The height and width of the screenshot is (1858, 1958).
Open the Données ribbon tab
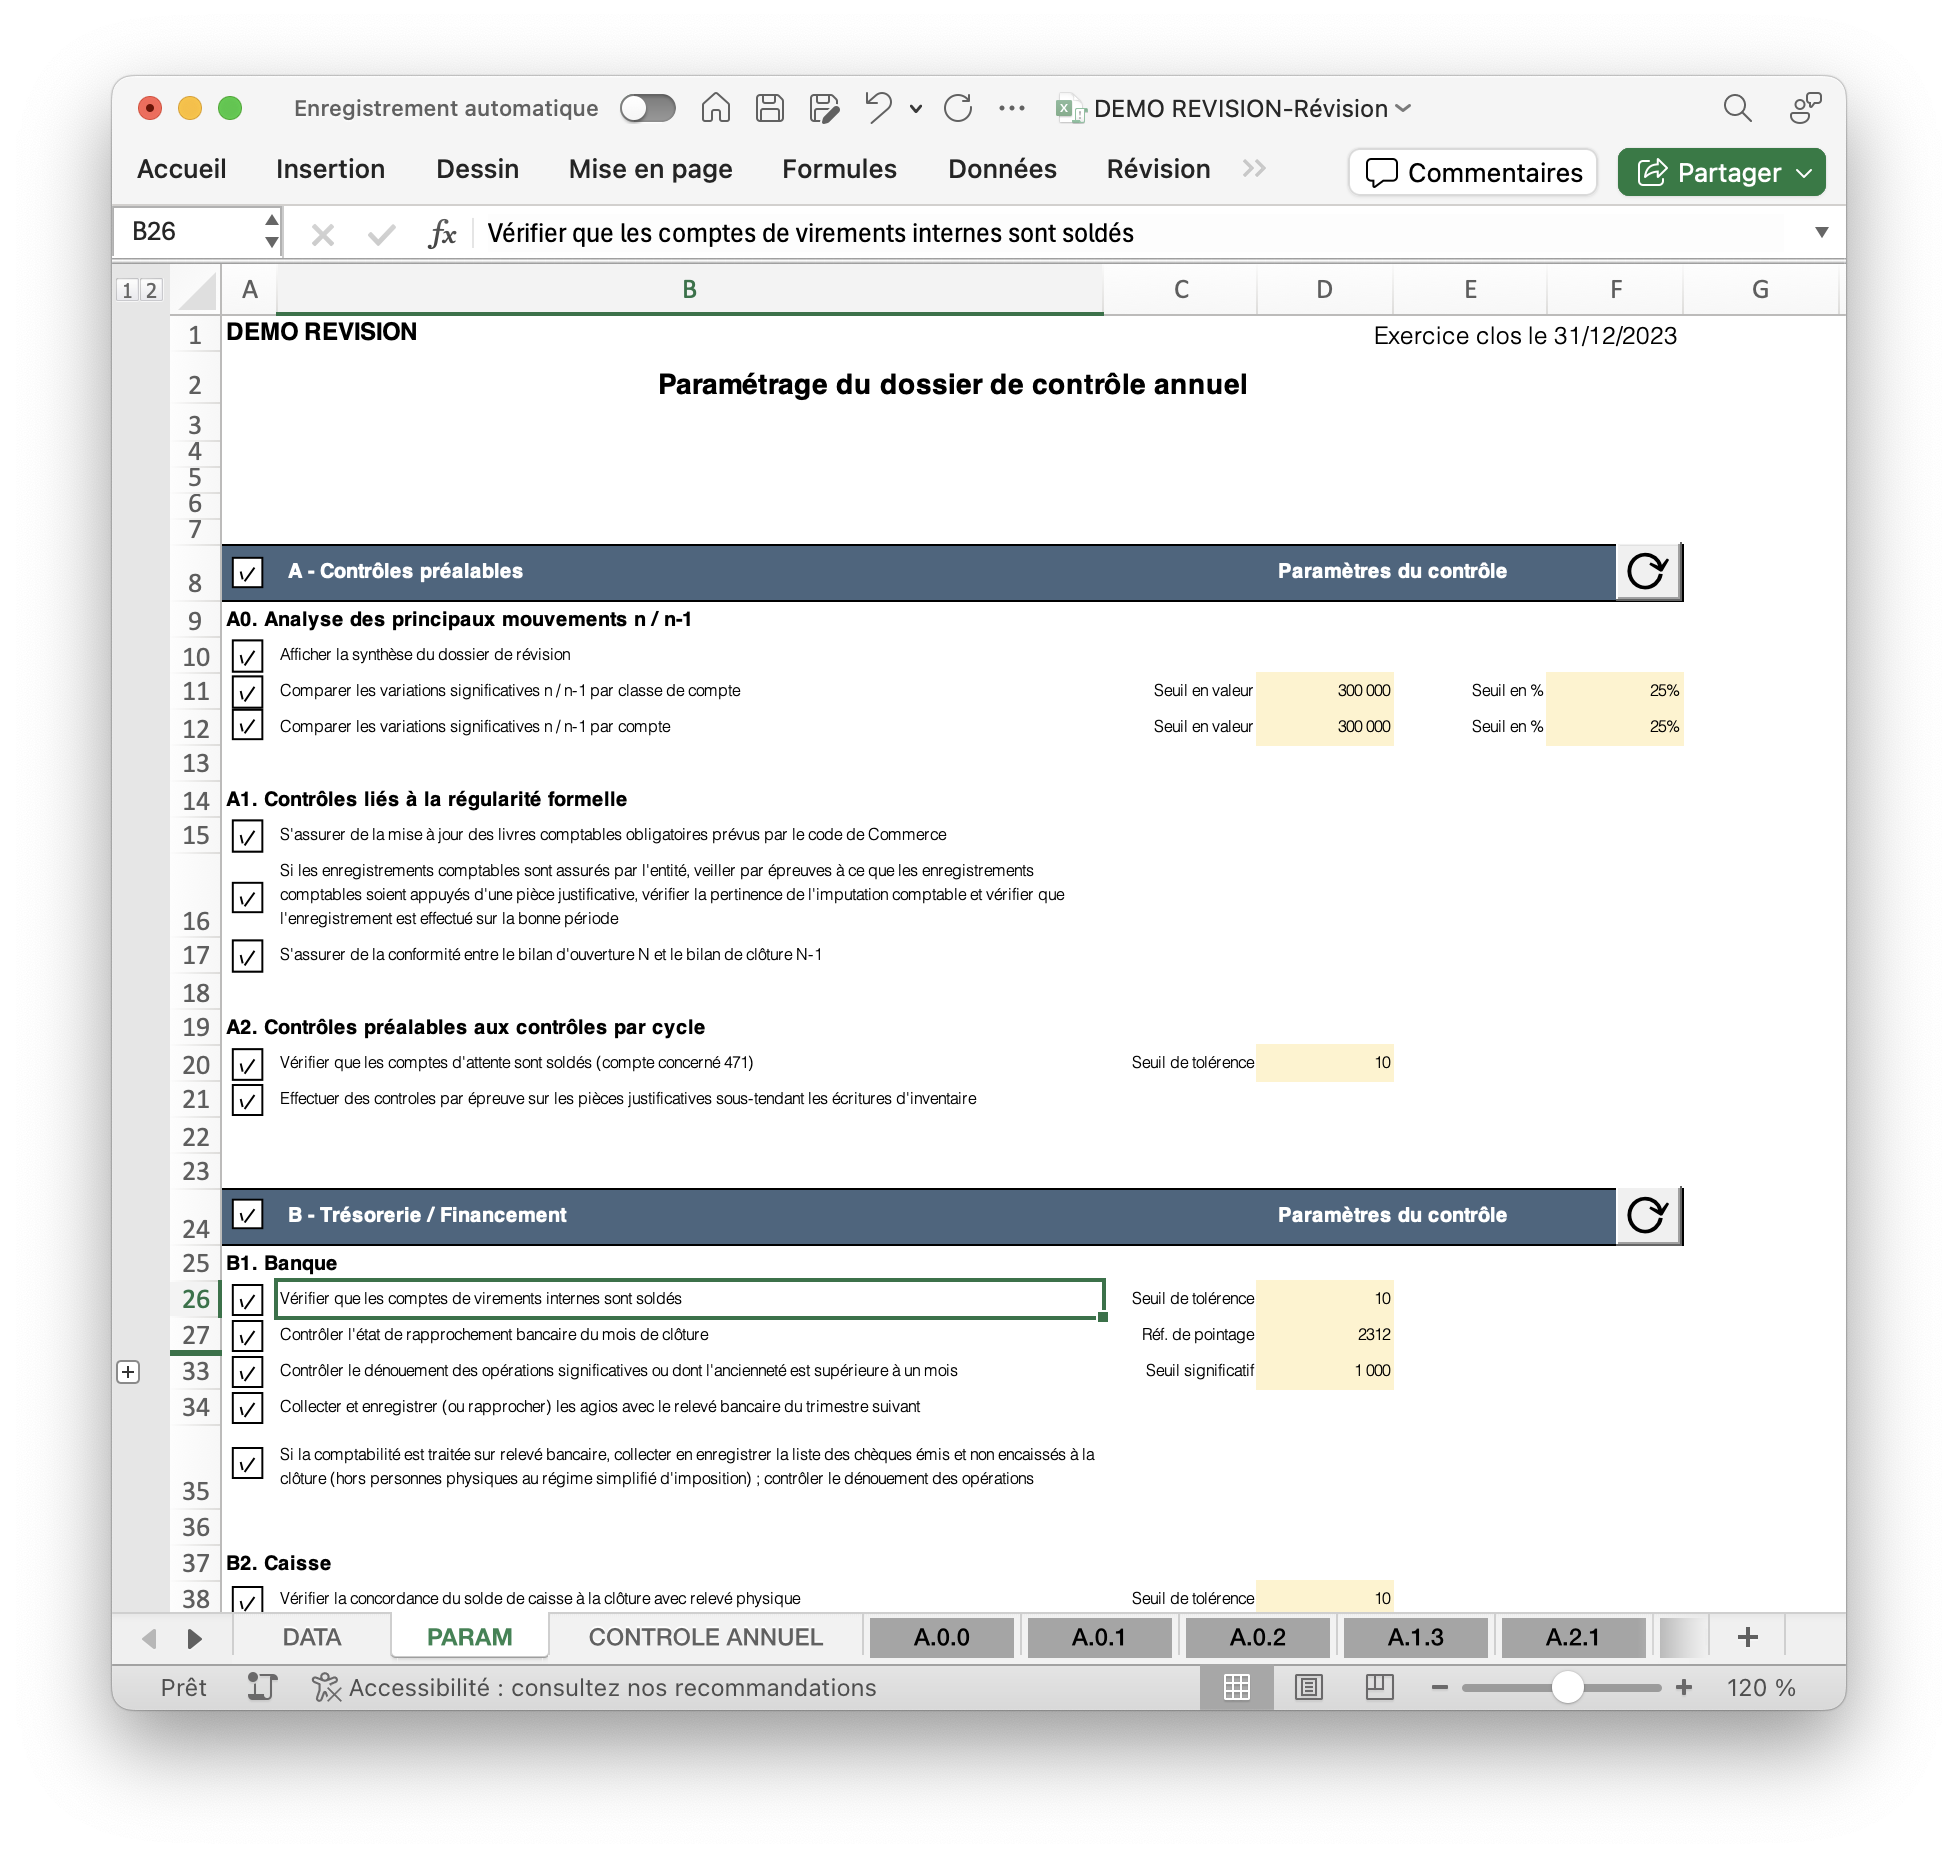click(x=1002, y=169)
